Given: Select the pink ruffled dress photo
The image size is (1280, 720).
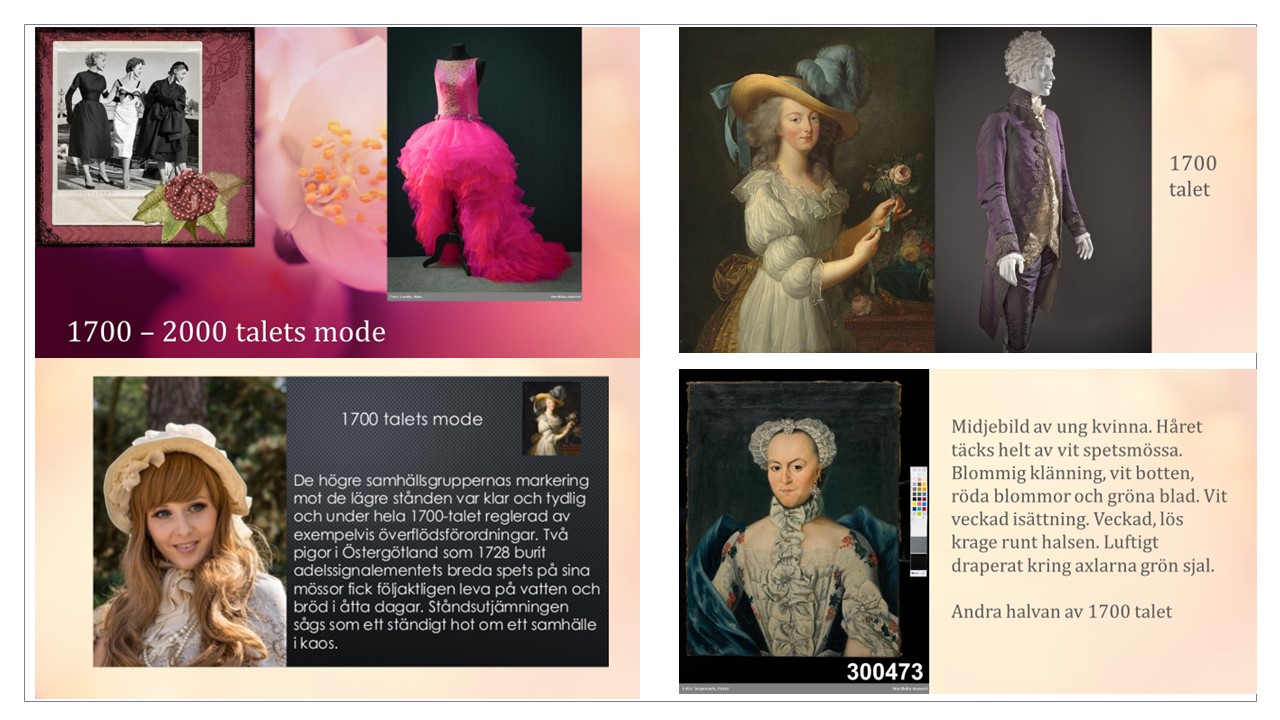Looking at the screenshot, I should coord(484,160).
